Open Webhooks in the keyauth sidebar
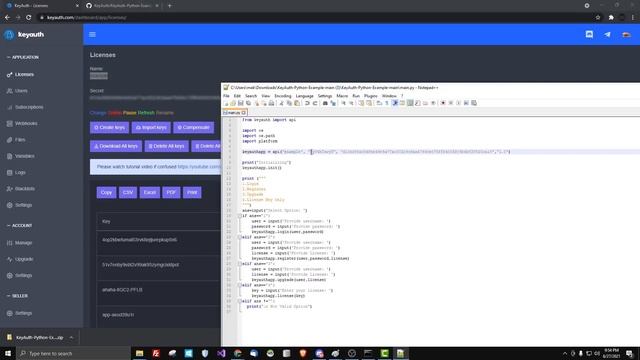The width and height of the screenshot is (640, 360). [22, 124]
